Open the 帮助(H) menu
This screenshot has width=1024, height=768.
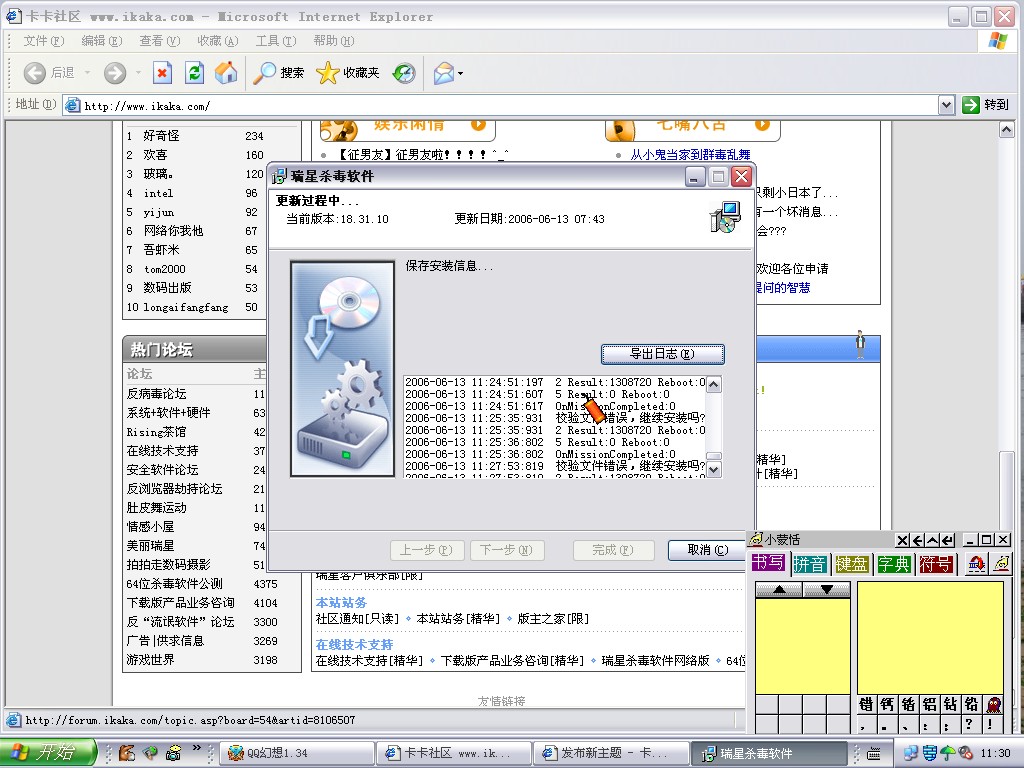point(334,40)
